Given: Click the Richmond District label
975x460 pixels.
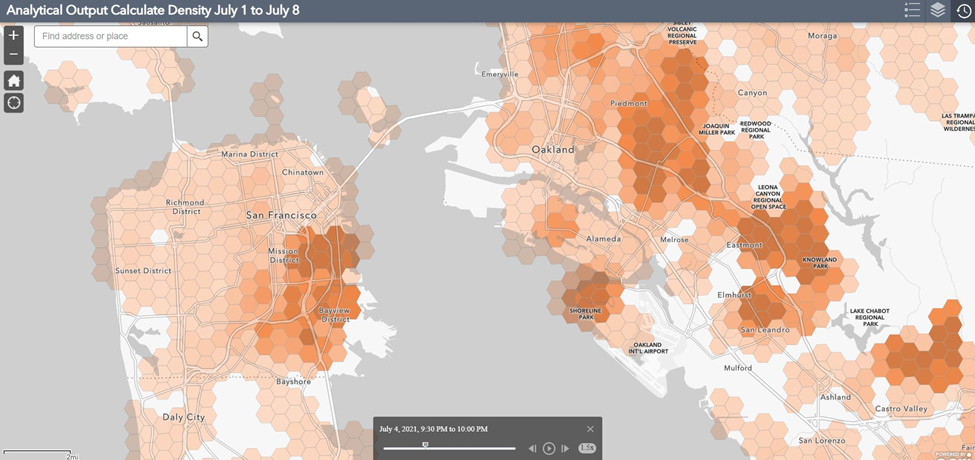Looking at the screenshot, I should coord(185,206).
